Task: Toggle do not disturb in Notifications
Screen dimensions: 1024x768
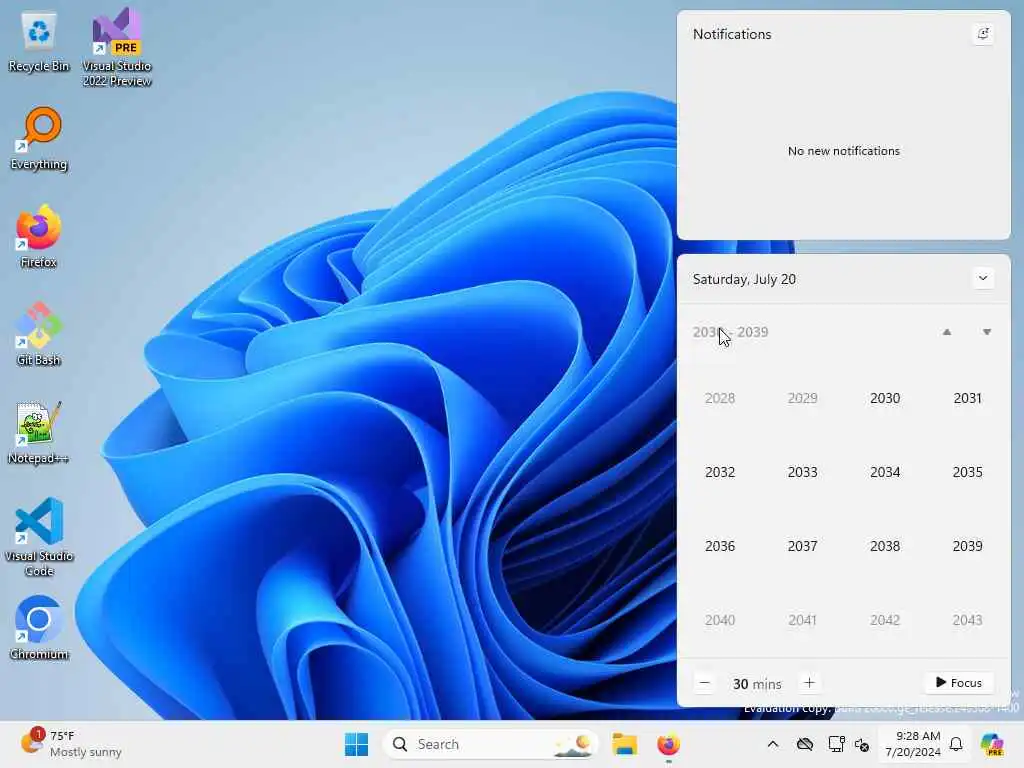Action: point(983,34)
